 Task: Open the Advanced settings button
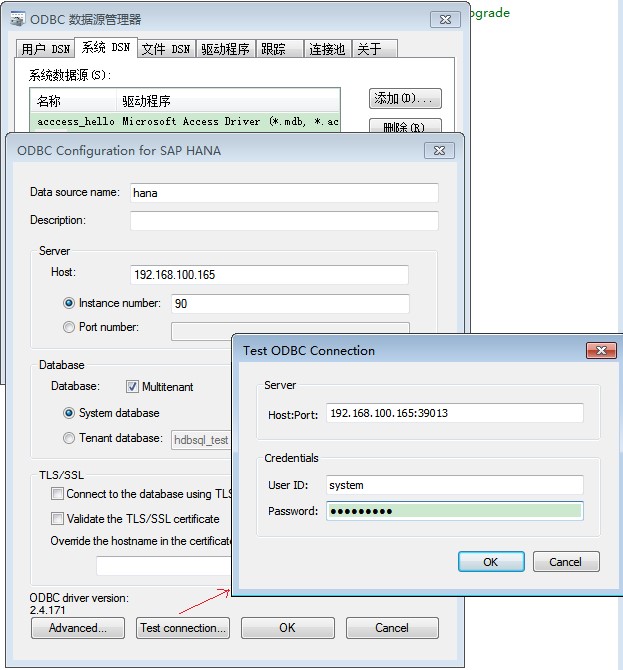(x=78, y=628)
